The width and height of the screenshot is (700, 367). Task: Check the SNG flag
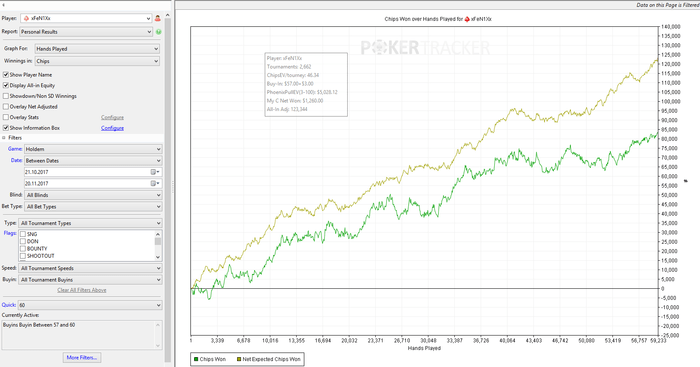(x=23, y=234)
